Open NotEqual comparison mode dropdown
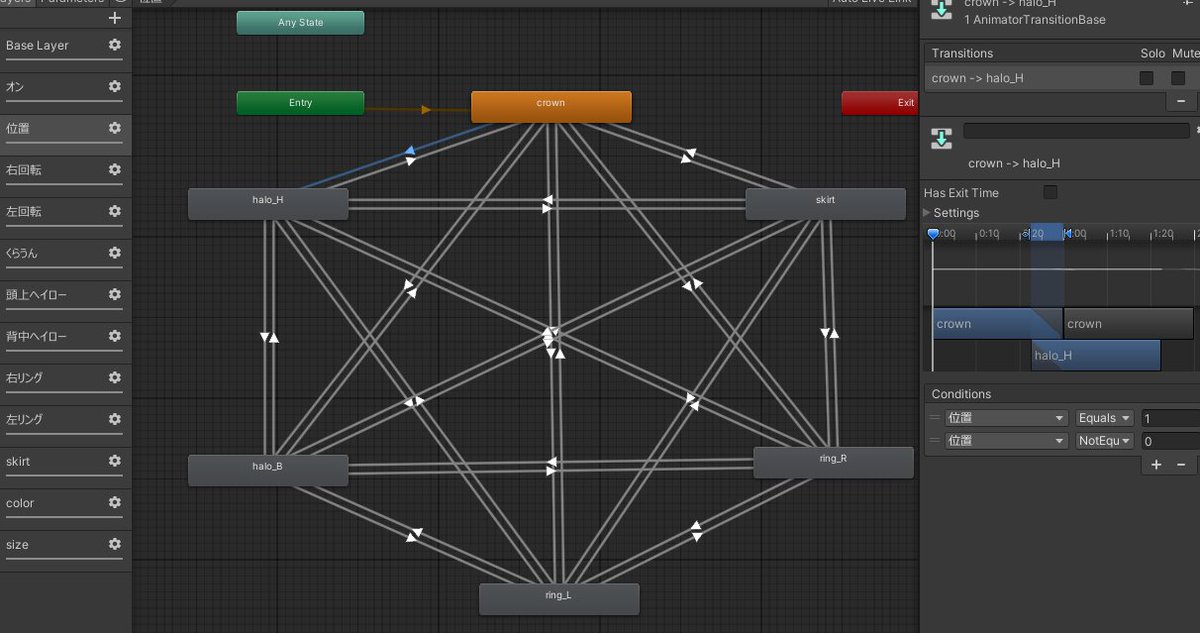The image size is (1200, 633). click(x=1105, y=440)
